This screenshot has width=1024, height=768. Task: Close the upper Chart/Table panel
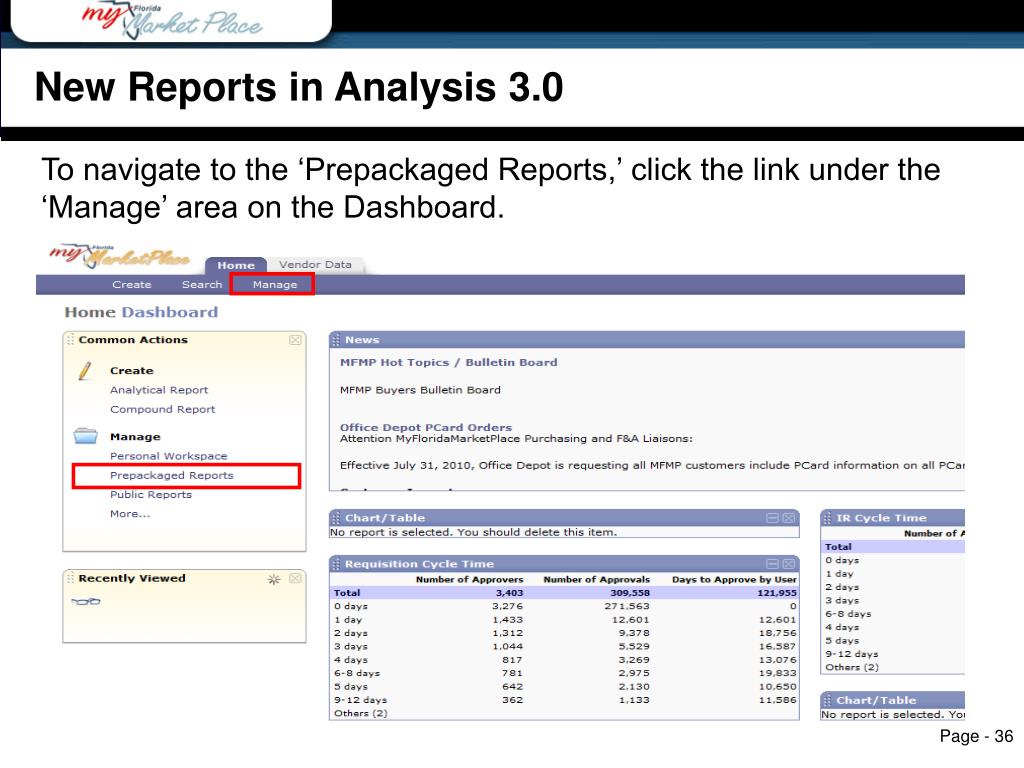click(789, 518)
